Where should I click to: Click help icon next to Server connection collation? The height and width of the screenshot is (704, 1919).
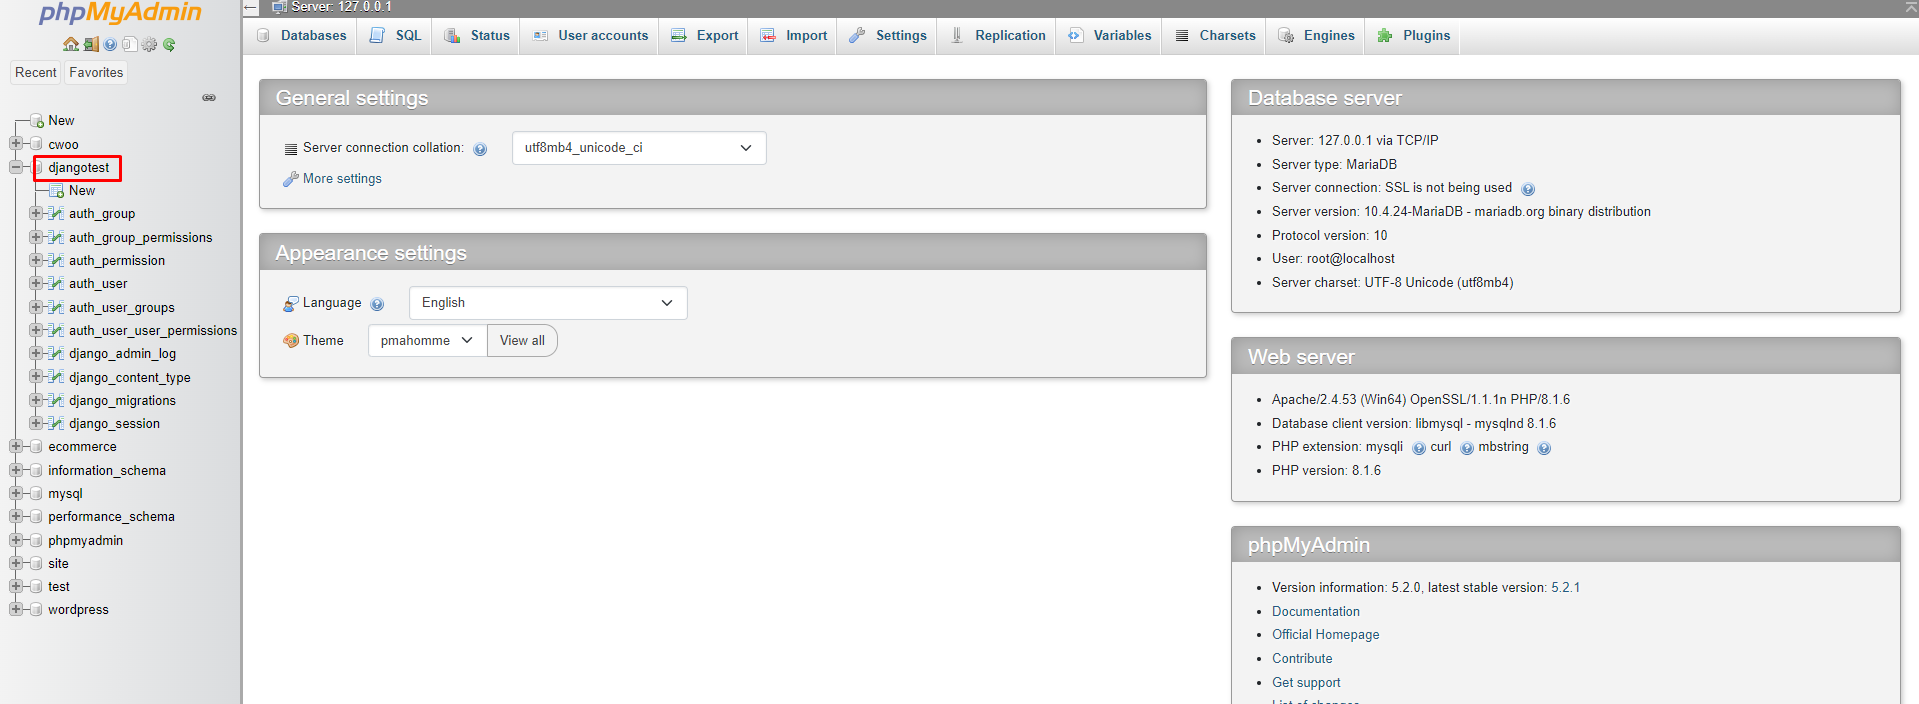(x=480, y=149)
